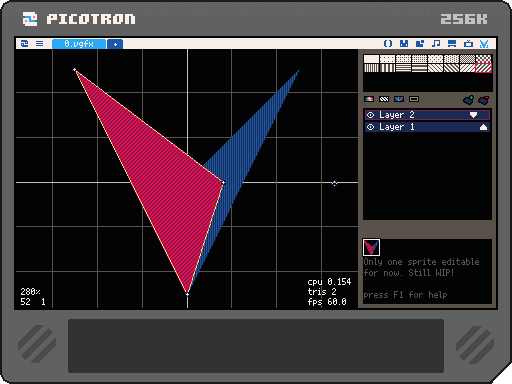Move Layer 1 up with arrow

click(483, 127)
